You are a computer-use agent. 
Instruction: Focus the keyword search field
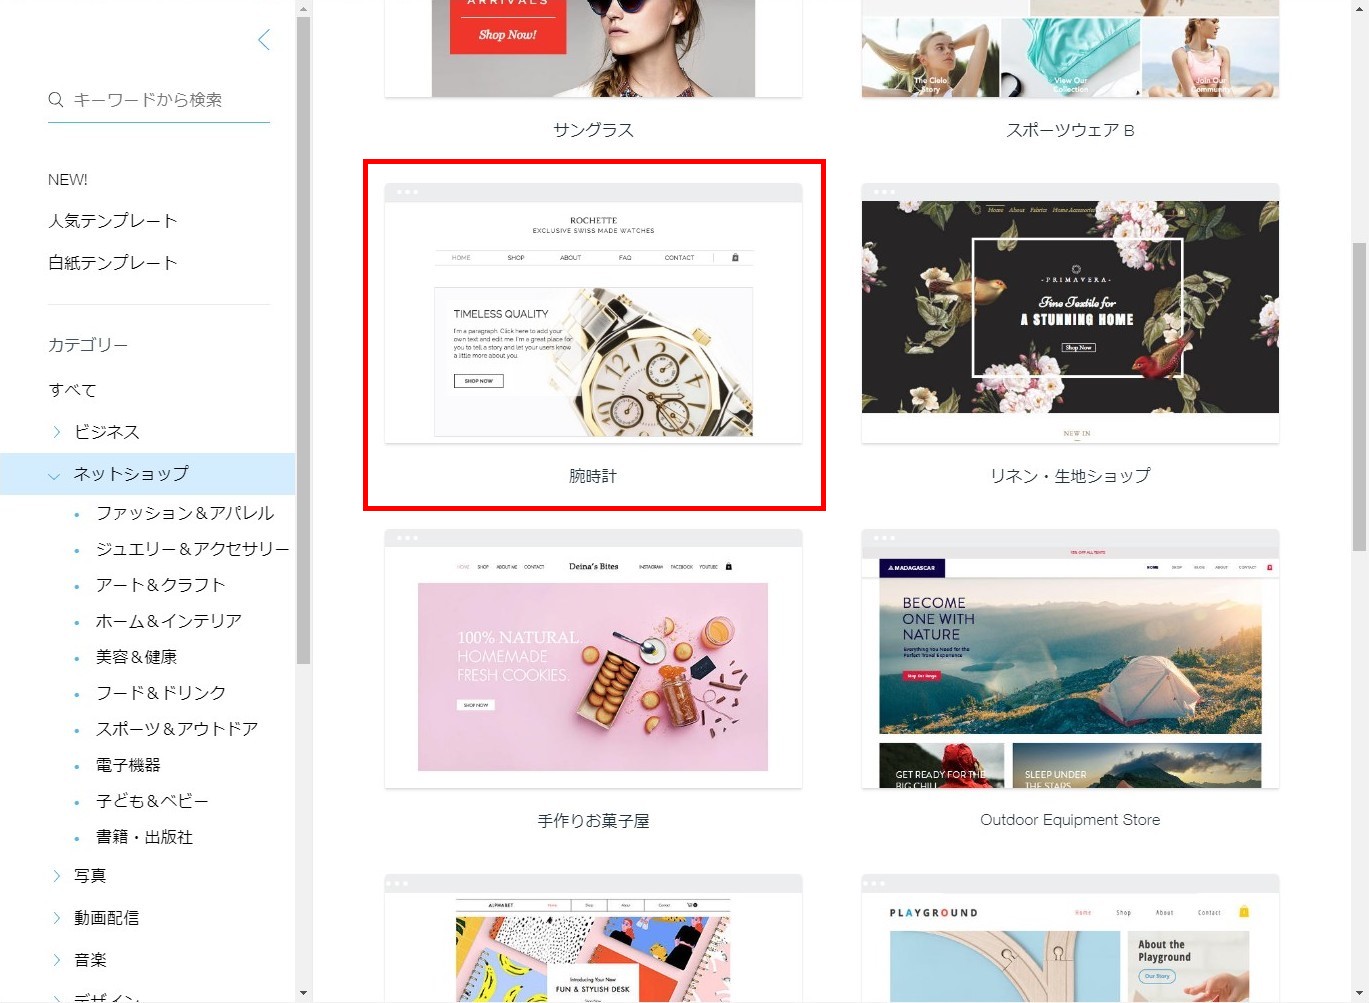point(159,100)
